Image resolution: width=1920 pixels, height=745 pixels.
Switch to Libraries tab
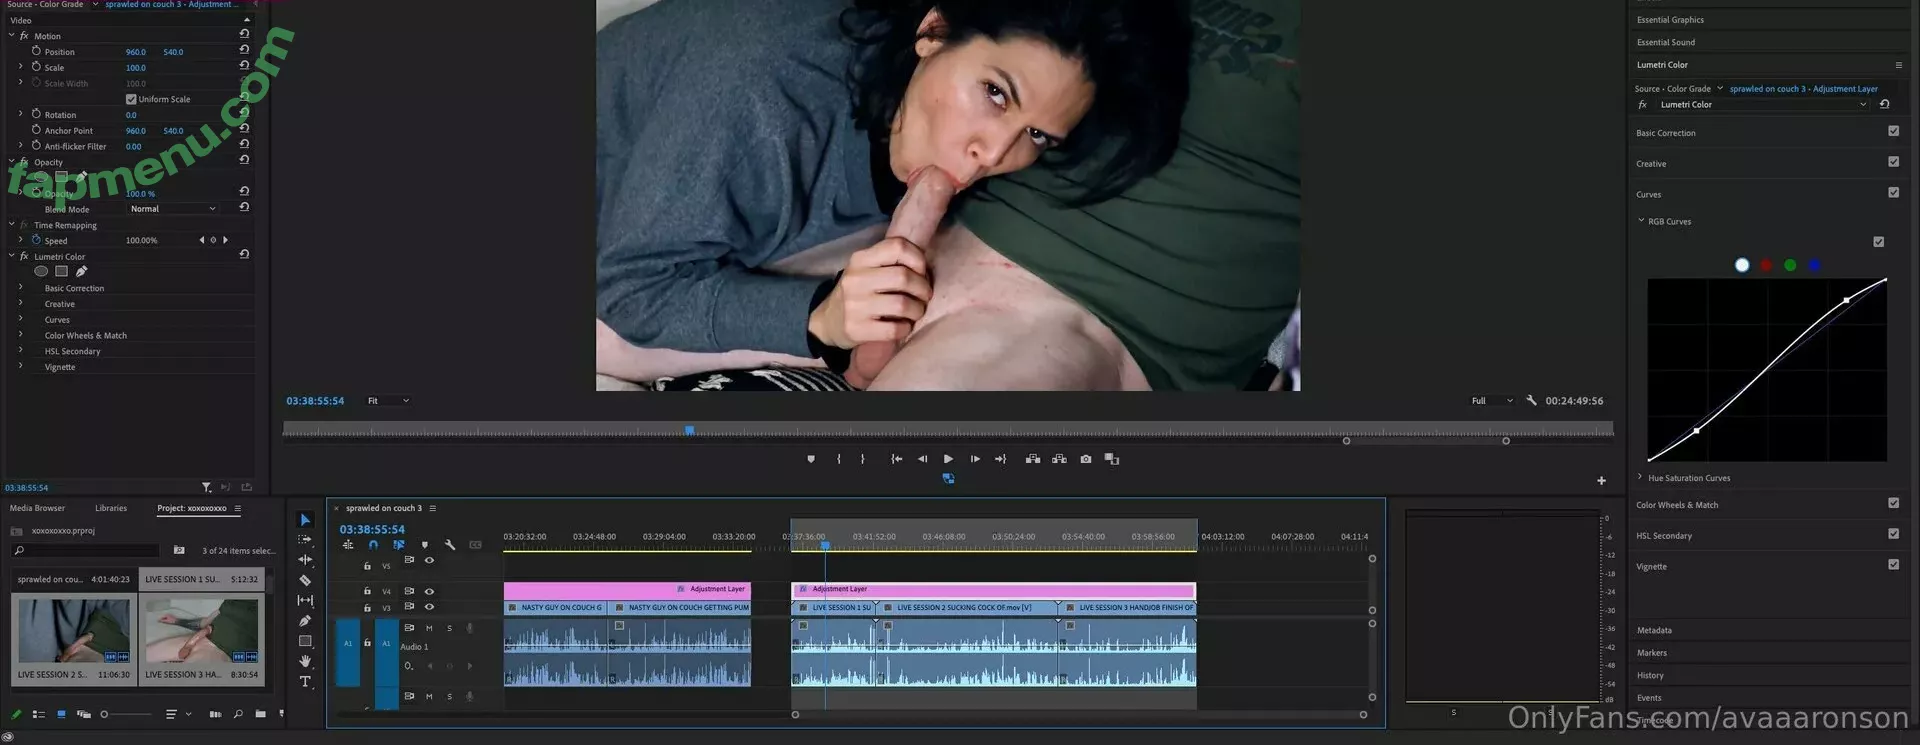111,508
